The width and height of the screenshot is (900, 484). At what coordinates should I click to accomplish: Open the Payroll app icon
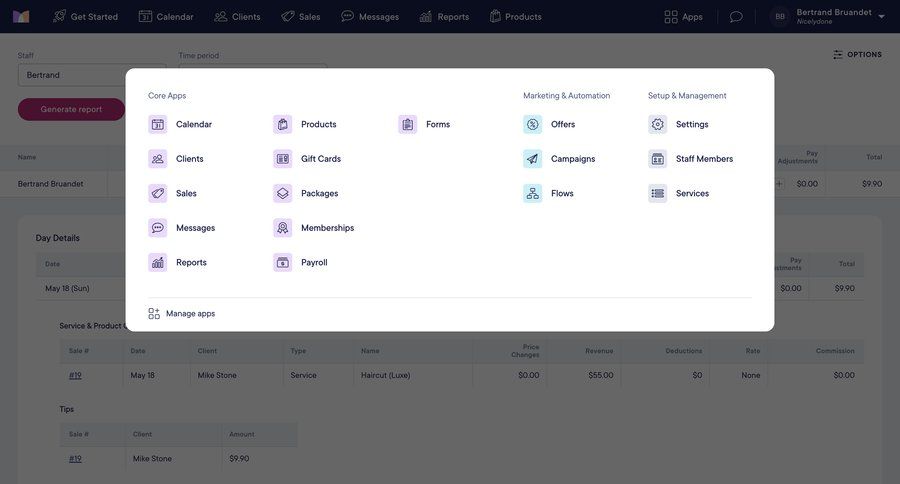[282, 262]
